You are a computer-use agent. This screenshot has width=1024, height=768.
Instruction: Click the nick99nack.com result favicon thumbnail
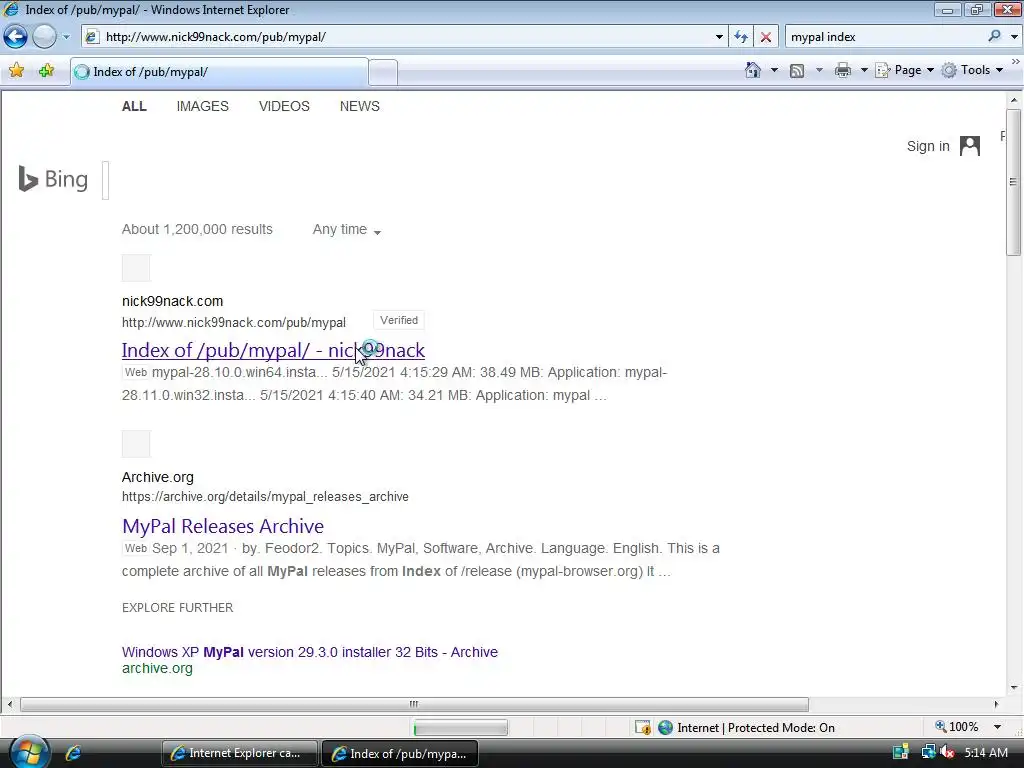(x=136, y=268)
